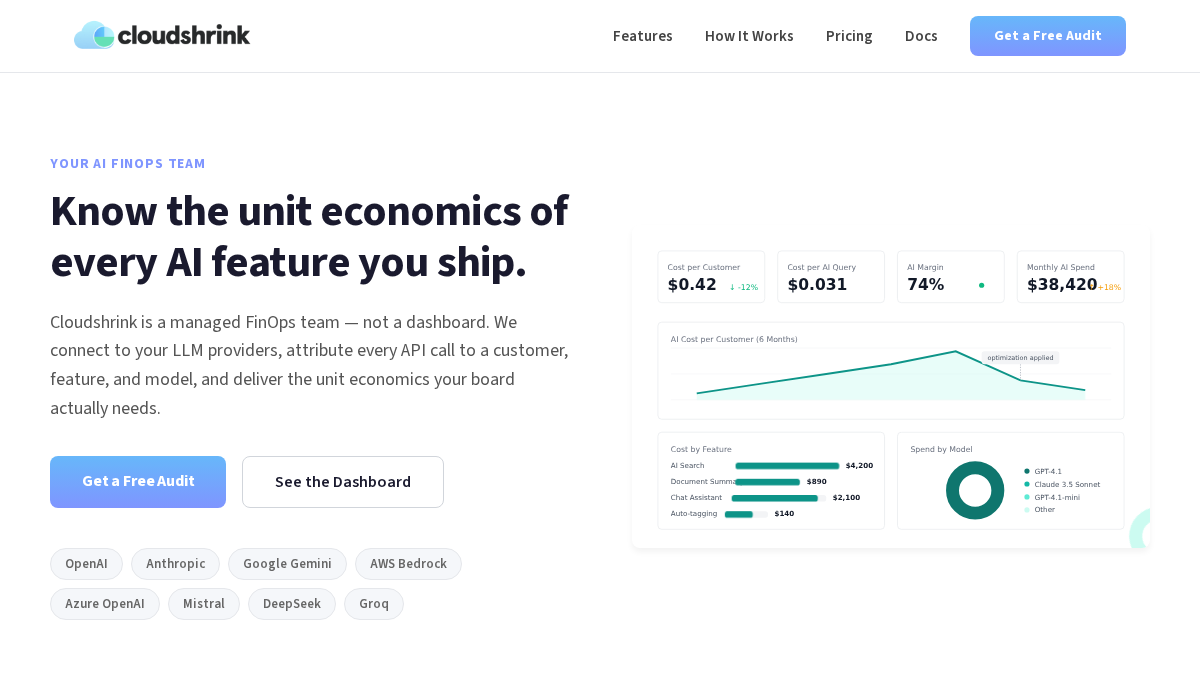
Task: Click header Get a Free Audit button
Action: 1048,36
